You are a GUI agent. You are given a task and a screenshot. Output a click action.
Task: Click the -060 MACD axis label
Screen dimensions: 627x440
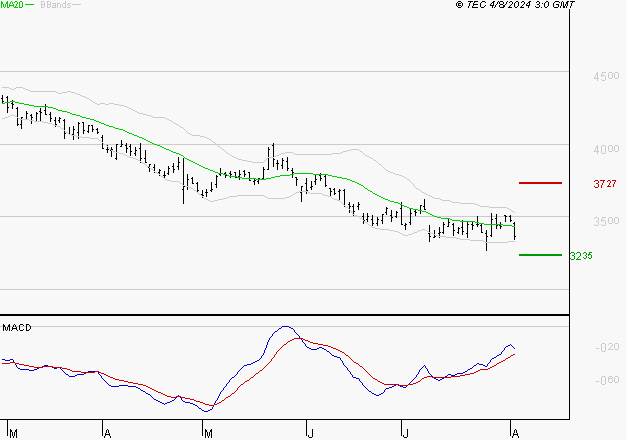click(x=607, y=380)
